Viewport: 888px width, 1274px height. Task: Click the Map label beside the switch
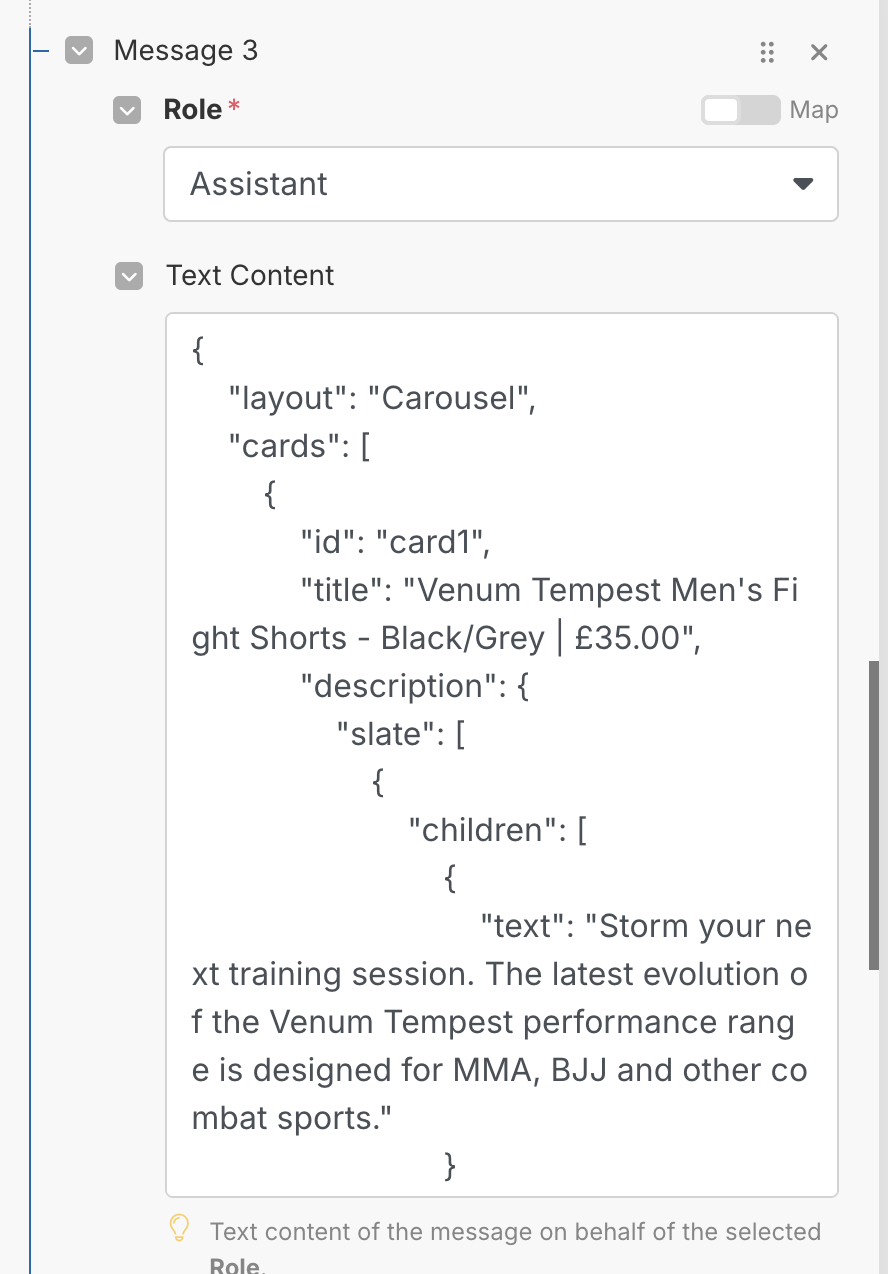tap(814, 110)
